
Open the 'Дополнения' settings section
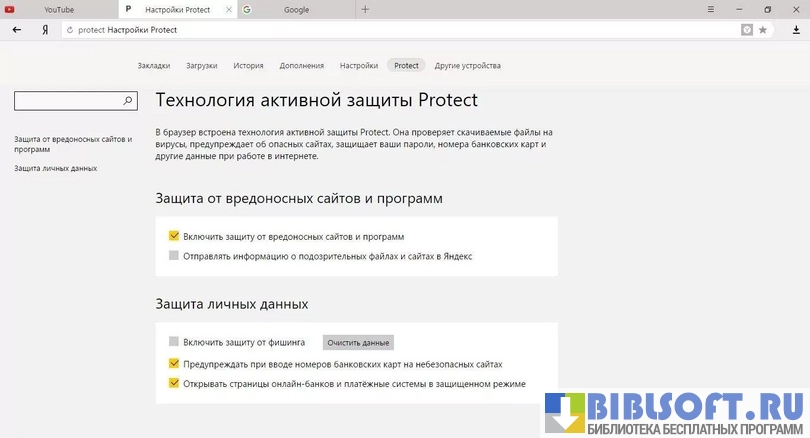point(301,66)
